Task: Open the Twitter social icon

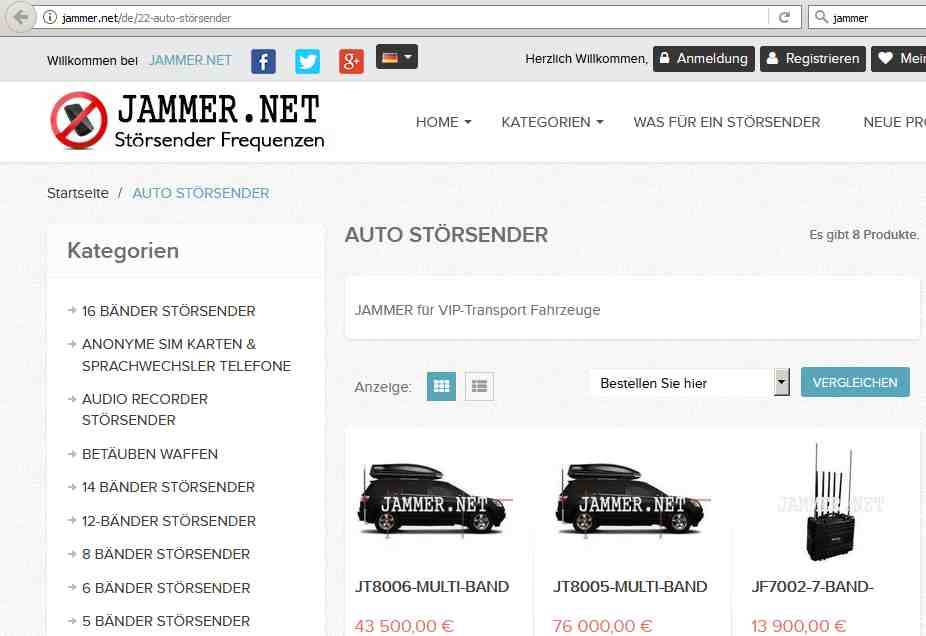Action: click(x=307, y=61)
